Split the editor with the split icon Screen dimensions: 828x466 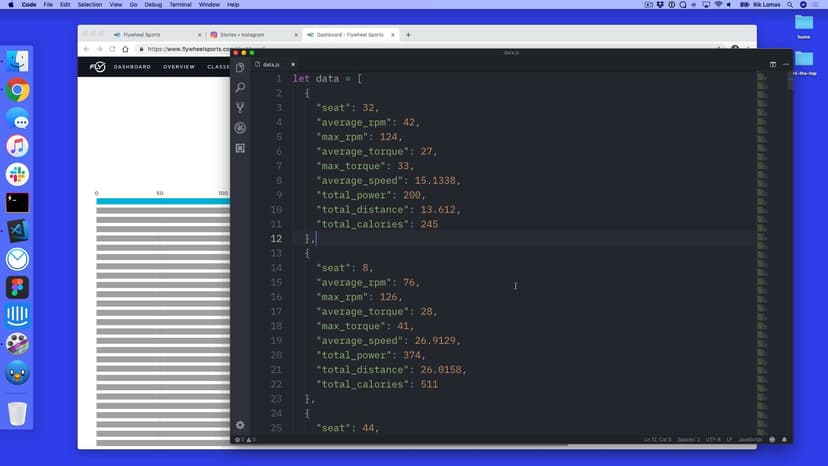point(772,64)
